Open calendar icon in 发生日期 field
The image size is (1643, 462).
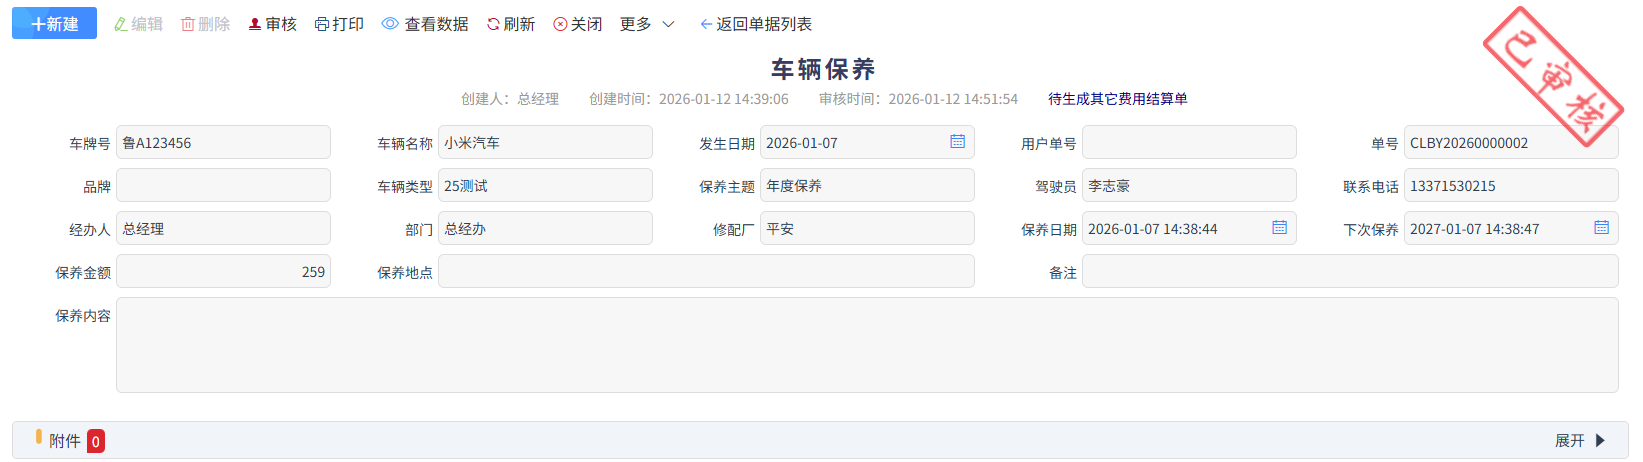[957, 142]
